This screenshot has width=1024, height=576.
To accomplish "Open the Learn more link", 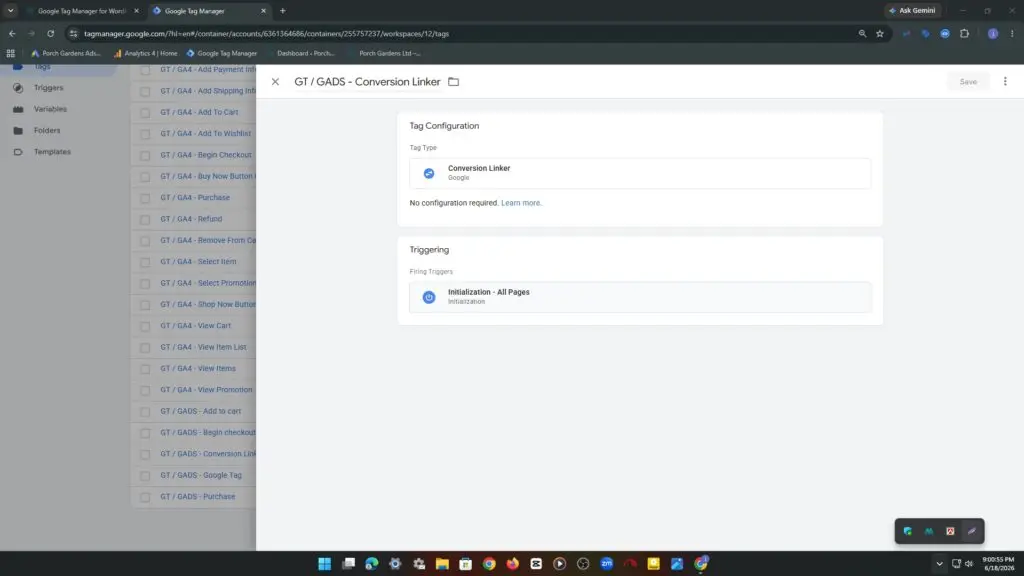I will pos(521,203).
